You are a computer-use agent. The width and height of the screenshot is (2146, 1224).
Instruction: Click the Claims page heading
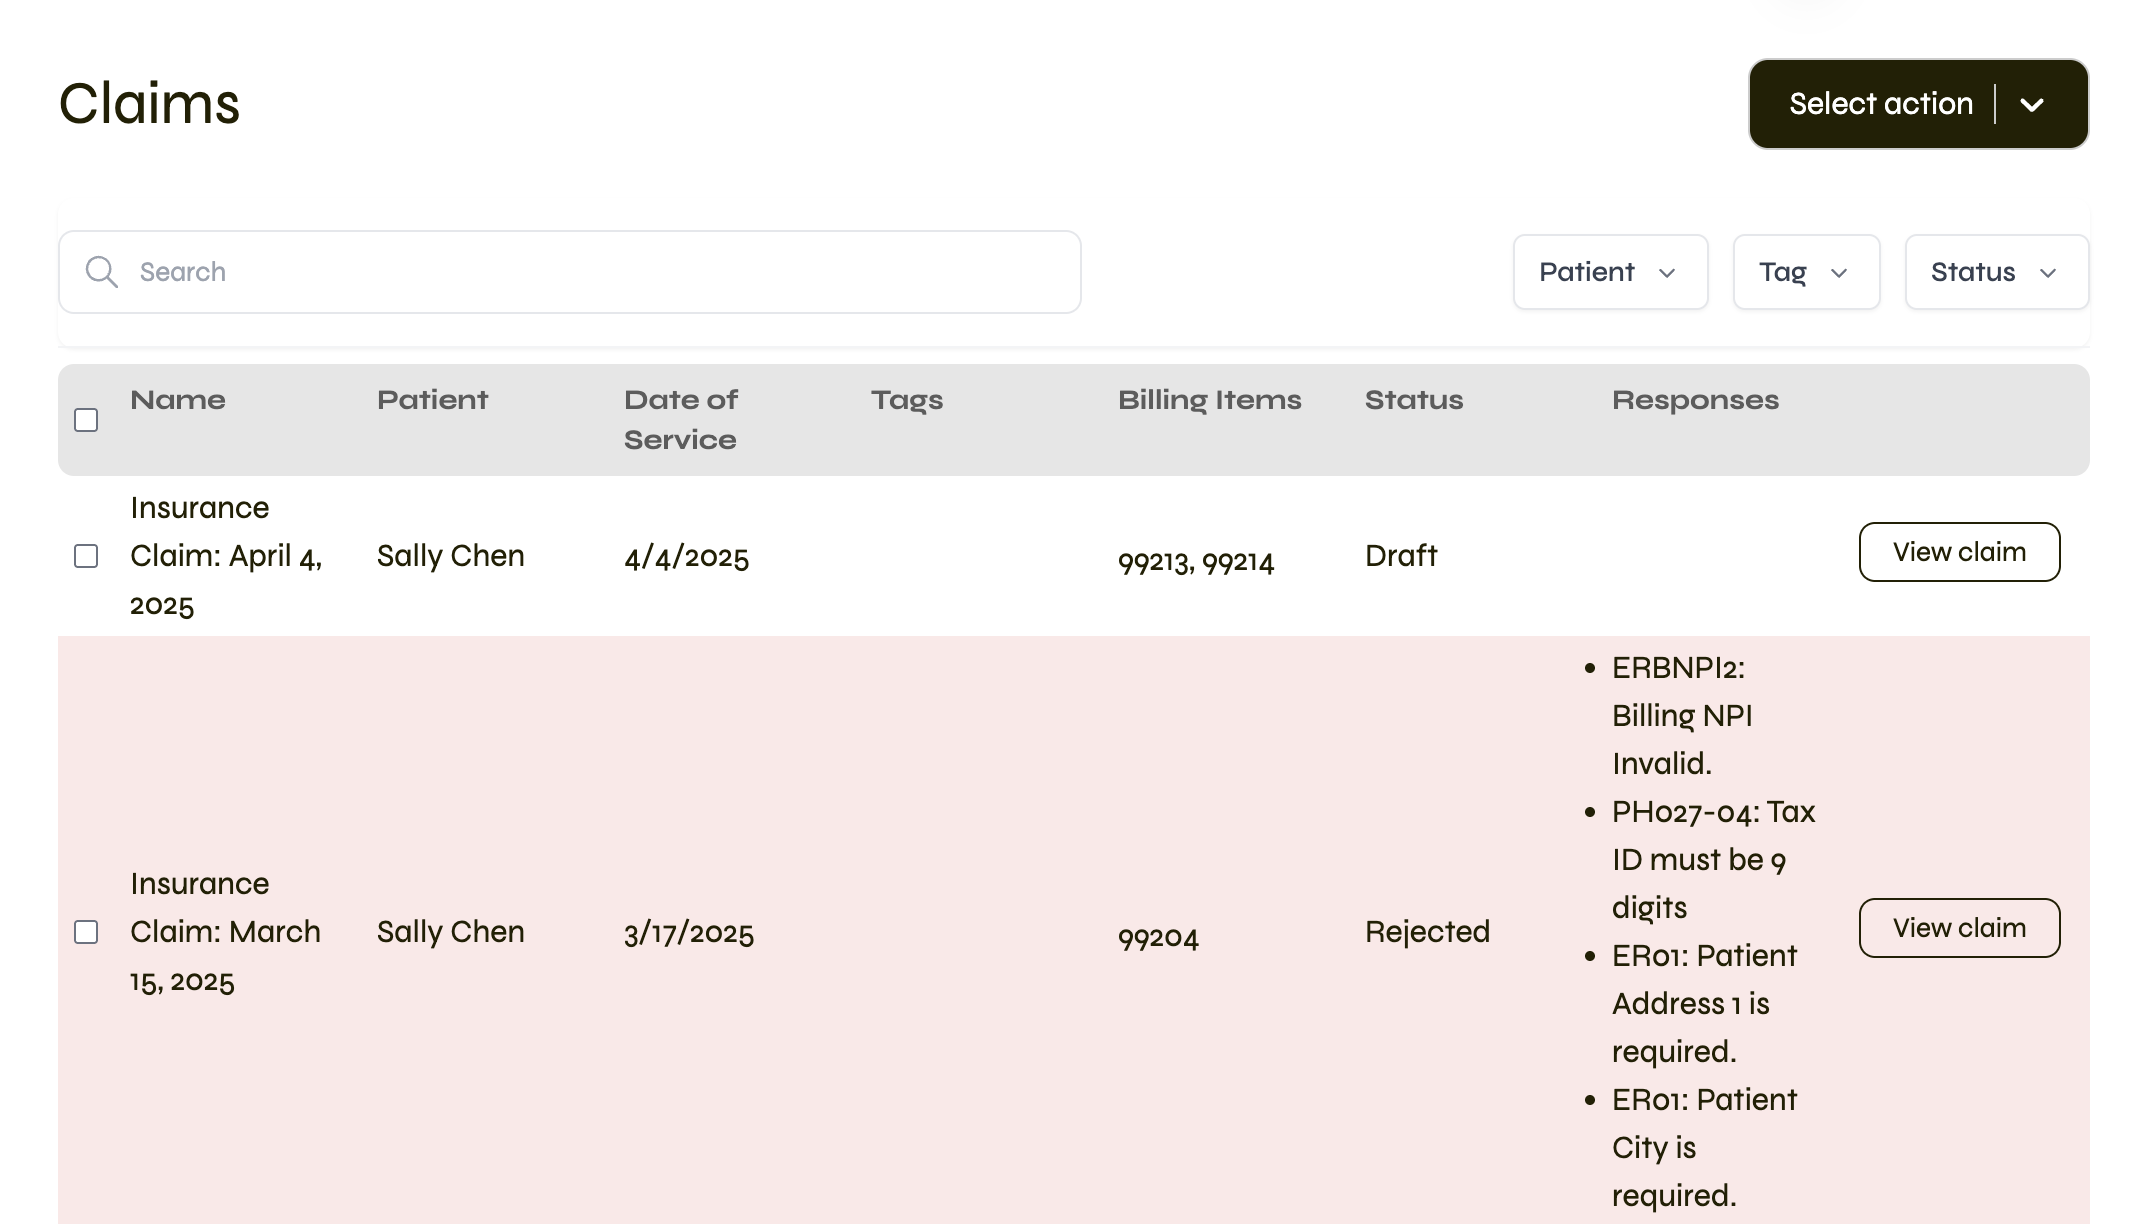[150, 104]
